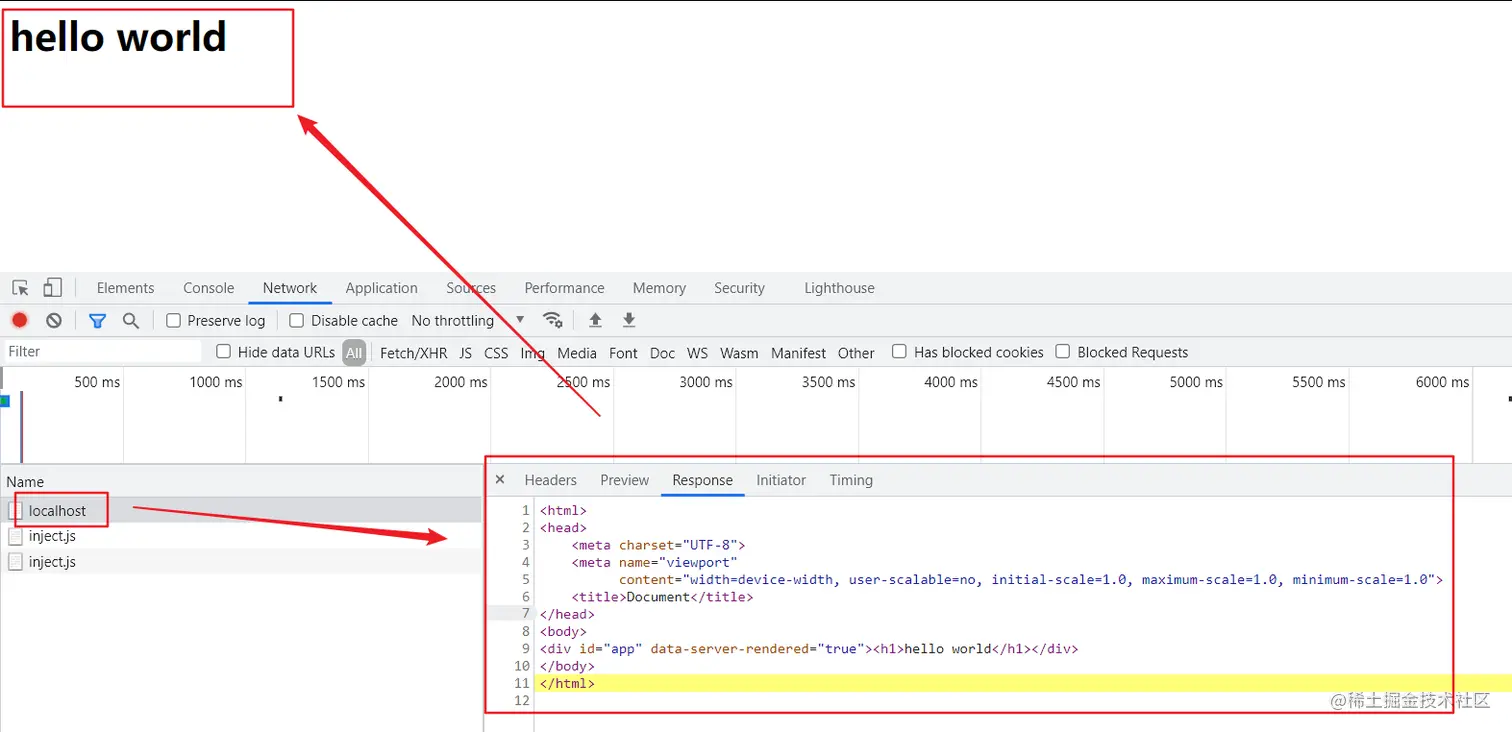Close the request details panel
The image size is (1512, 732).
click(x=500, y=480)
